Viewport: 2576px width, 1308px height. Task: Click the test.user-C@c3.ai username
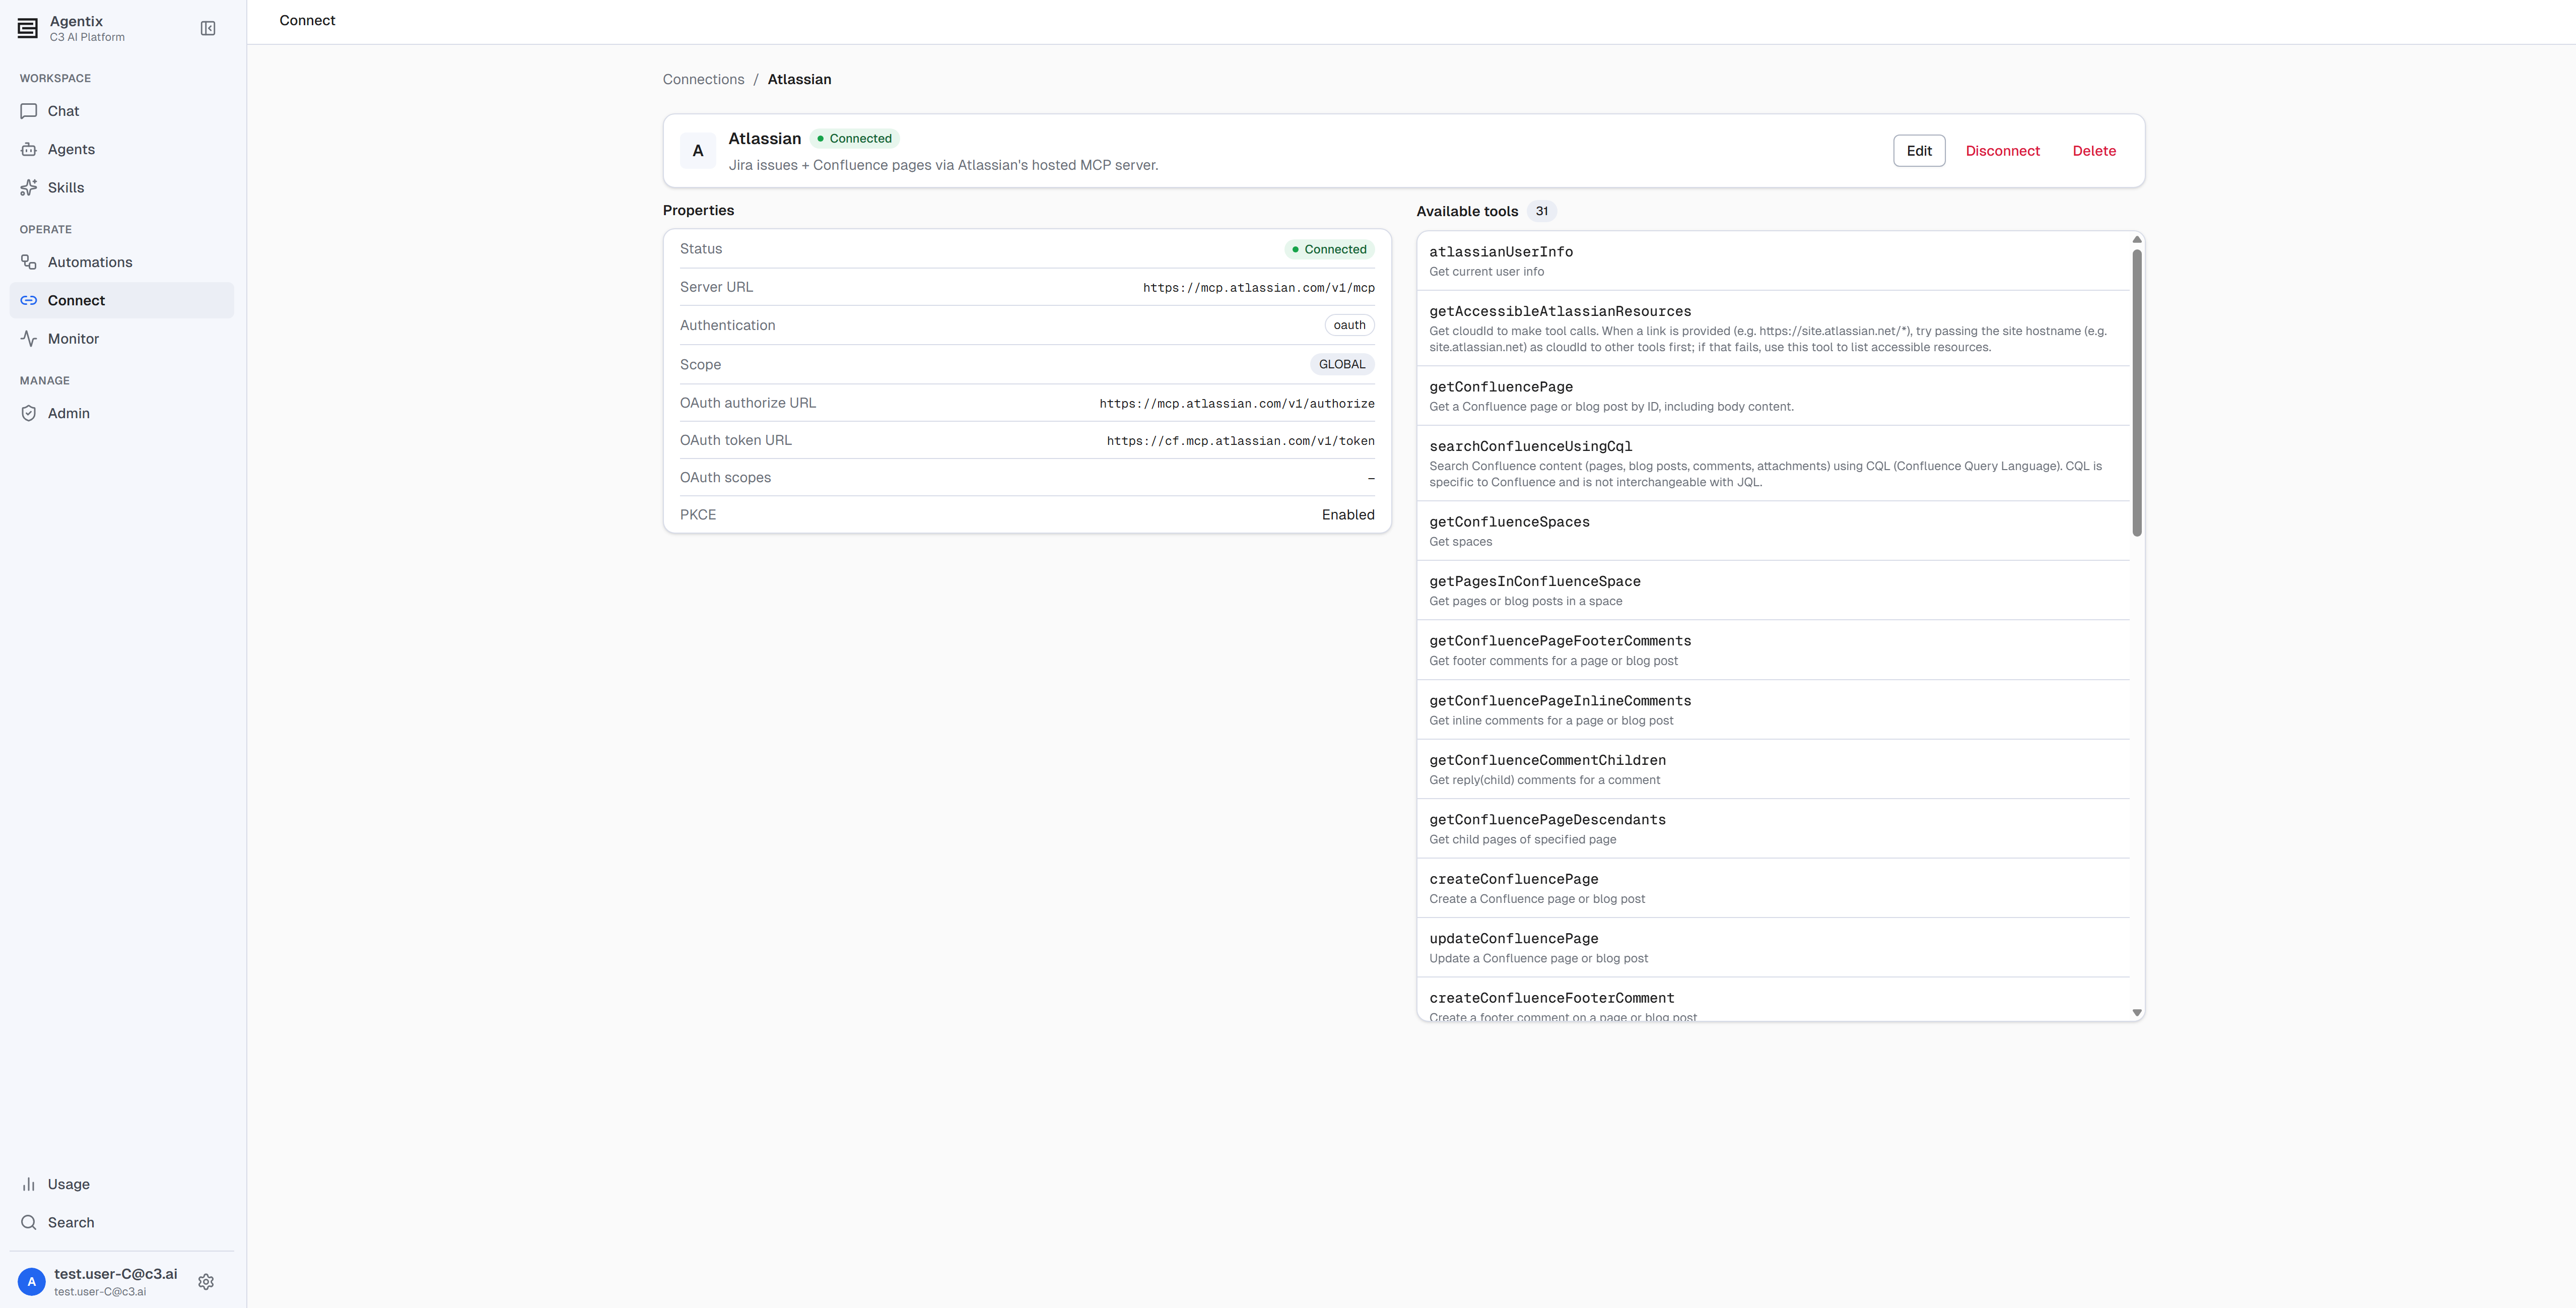[x=116, y=1274]
